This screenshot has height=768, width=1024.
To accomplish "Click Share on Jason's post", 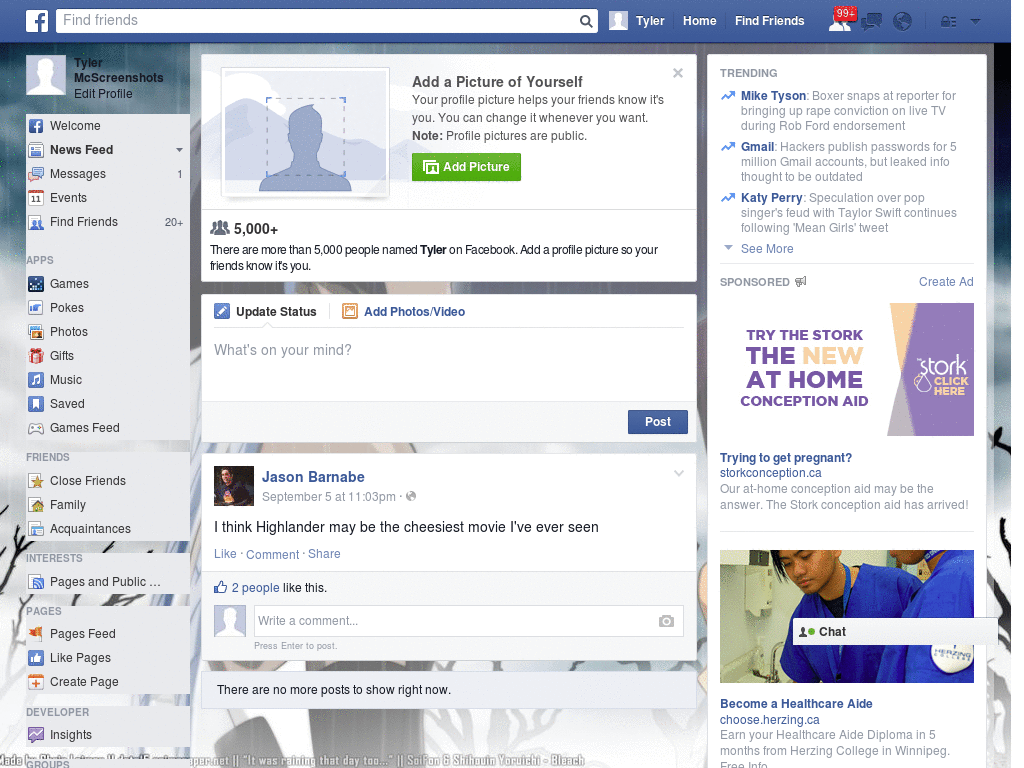I will 324,554.
